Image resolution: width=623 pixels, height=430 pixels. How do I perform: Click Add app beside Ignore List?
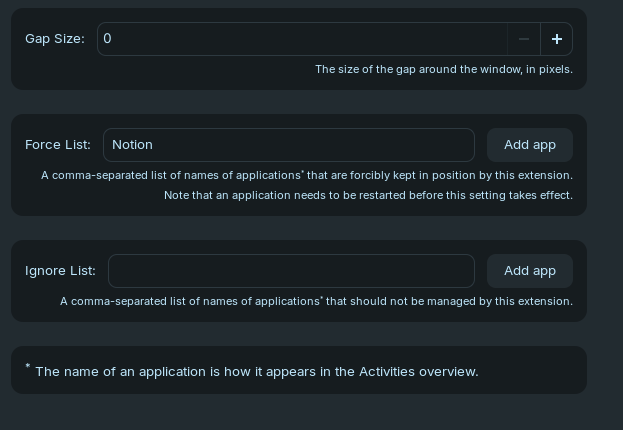[529, 271]
